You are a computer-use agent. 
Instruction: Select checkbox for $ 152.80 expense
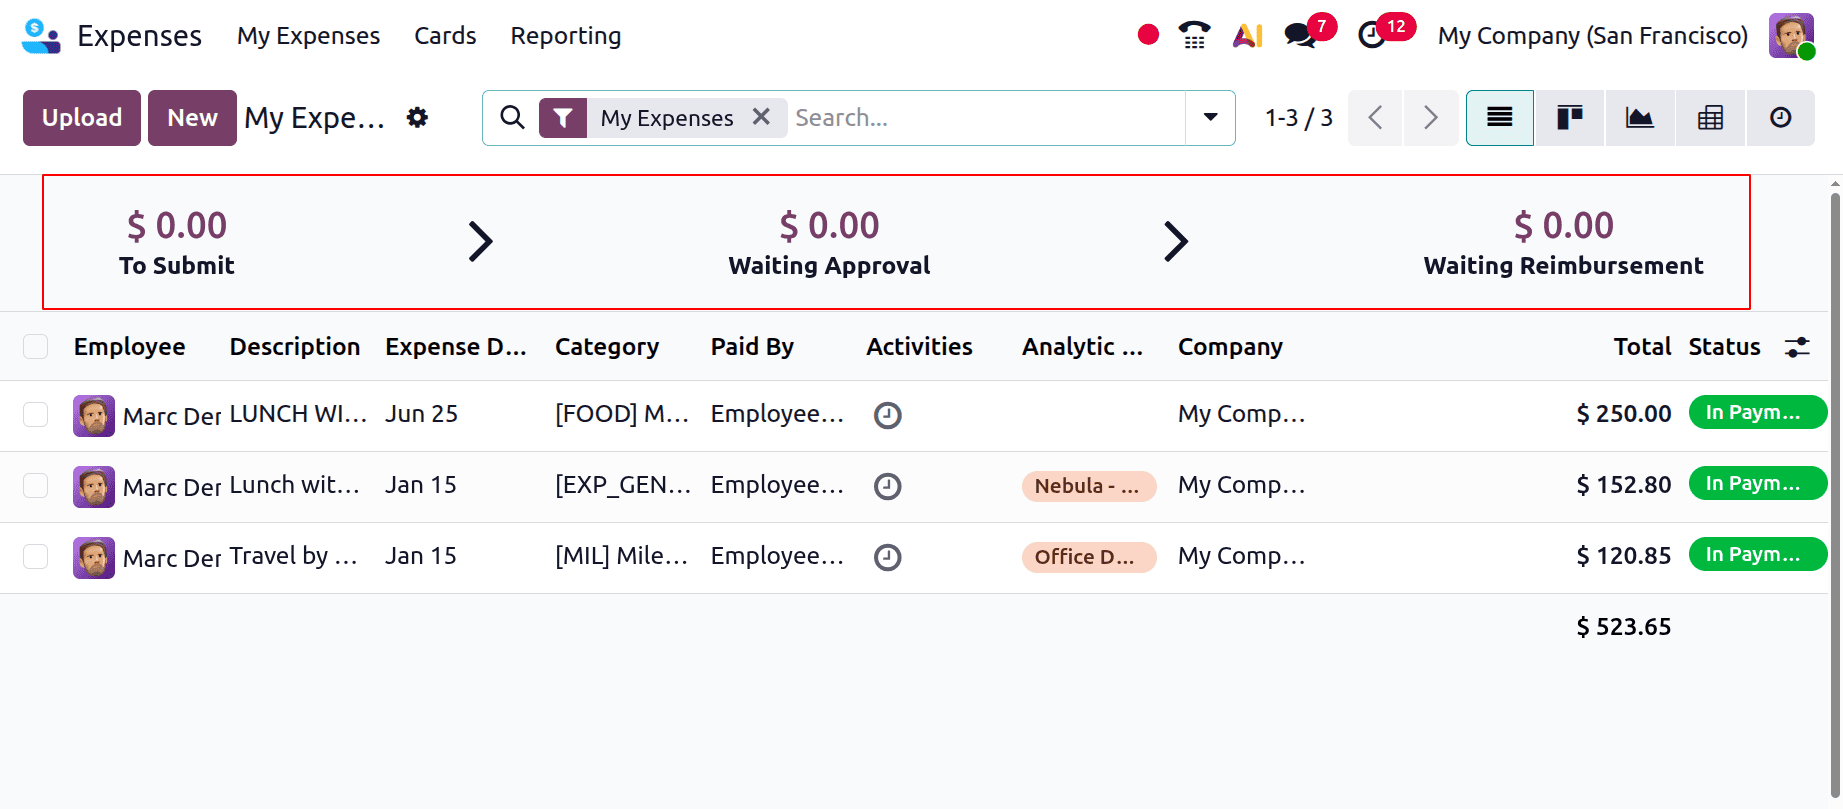[x=36, y=485]
